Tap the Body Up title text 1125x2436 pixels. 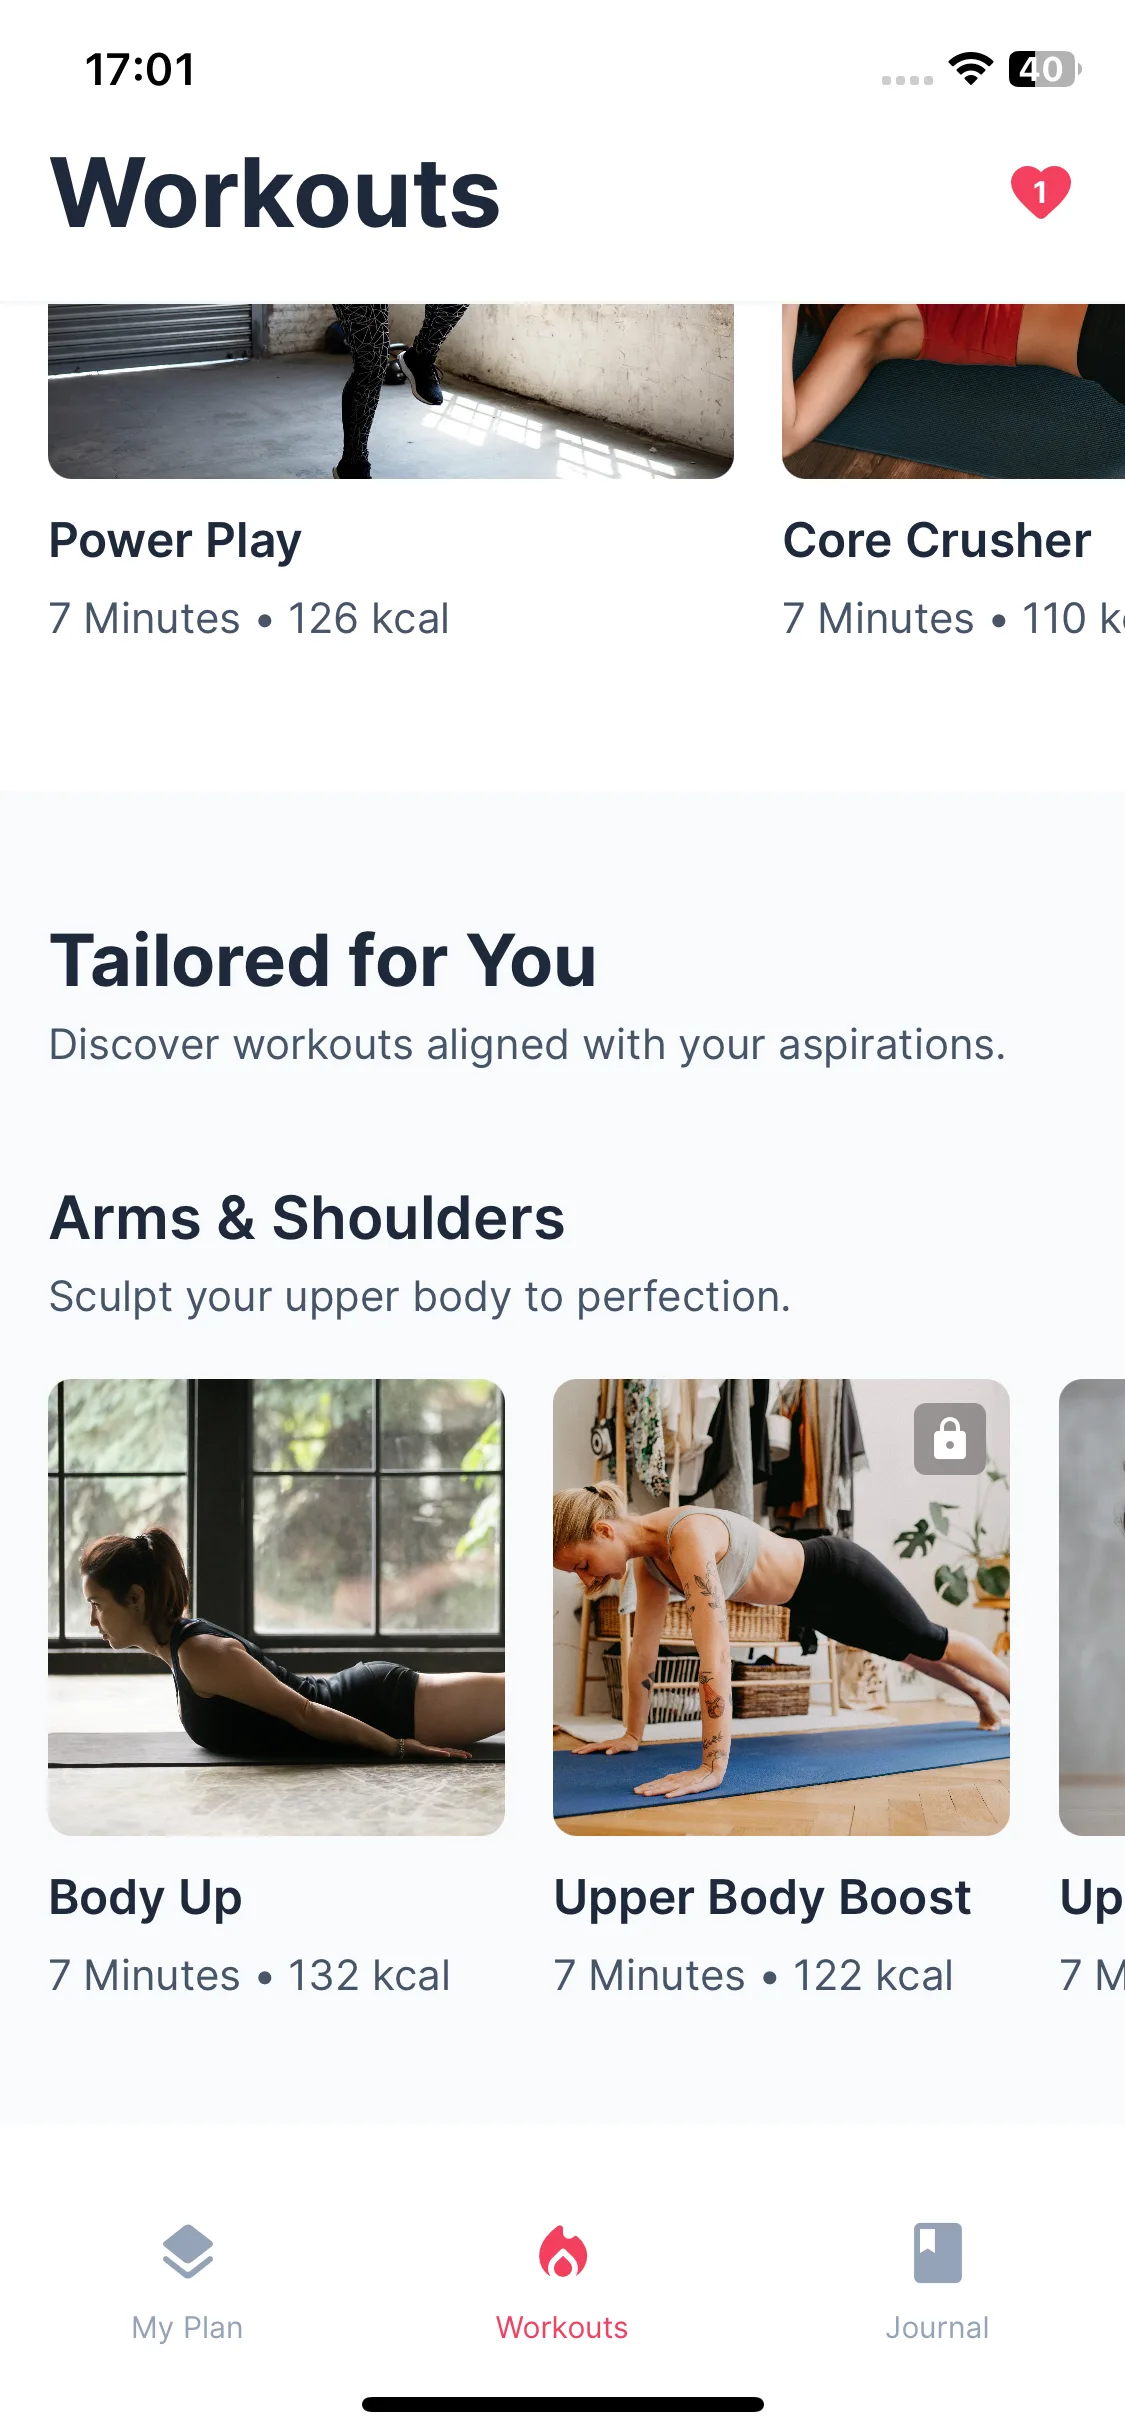[x=146, y=1898]
